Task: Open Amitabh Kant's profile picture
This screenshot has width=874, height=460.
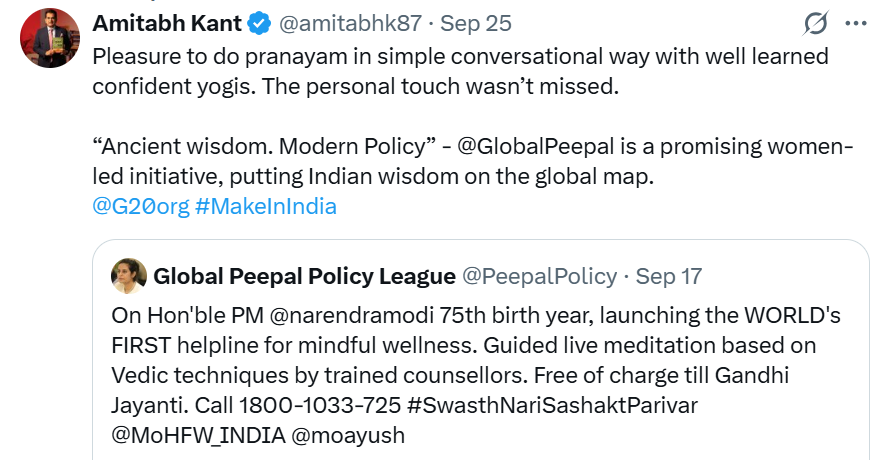Action: tap(50, 38)
